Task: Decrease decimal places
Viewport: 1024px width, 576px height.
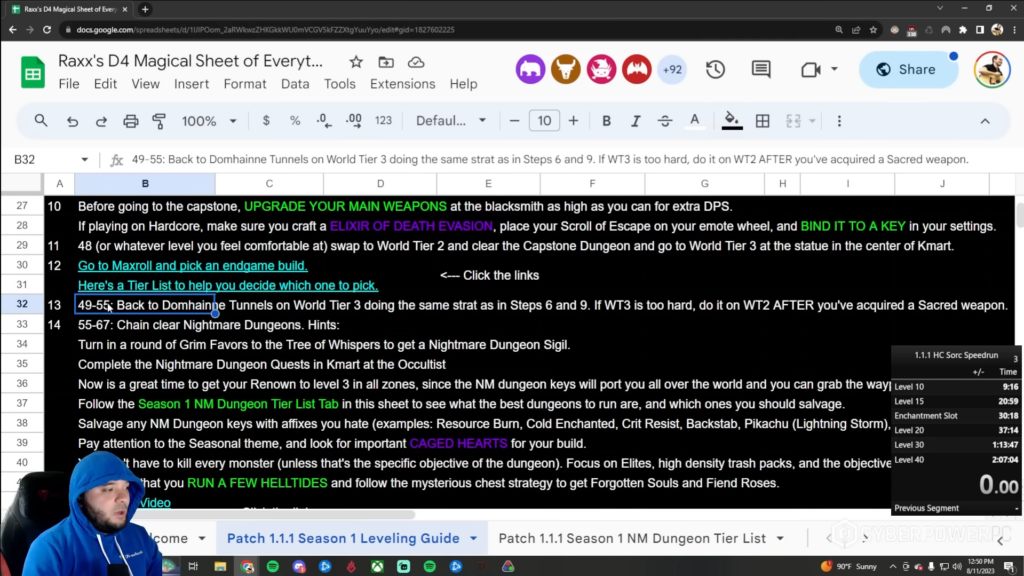Action: click(324, 121)
